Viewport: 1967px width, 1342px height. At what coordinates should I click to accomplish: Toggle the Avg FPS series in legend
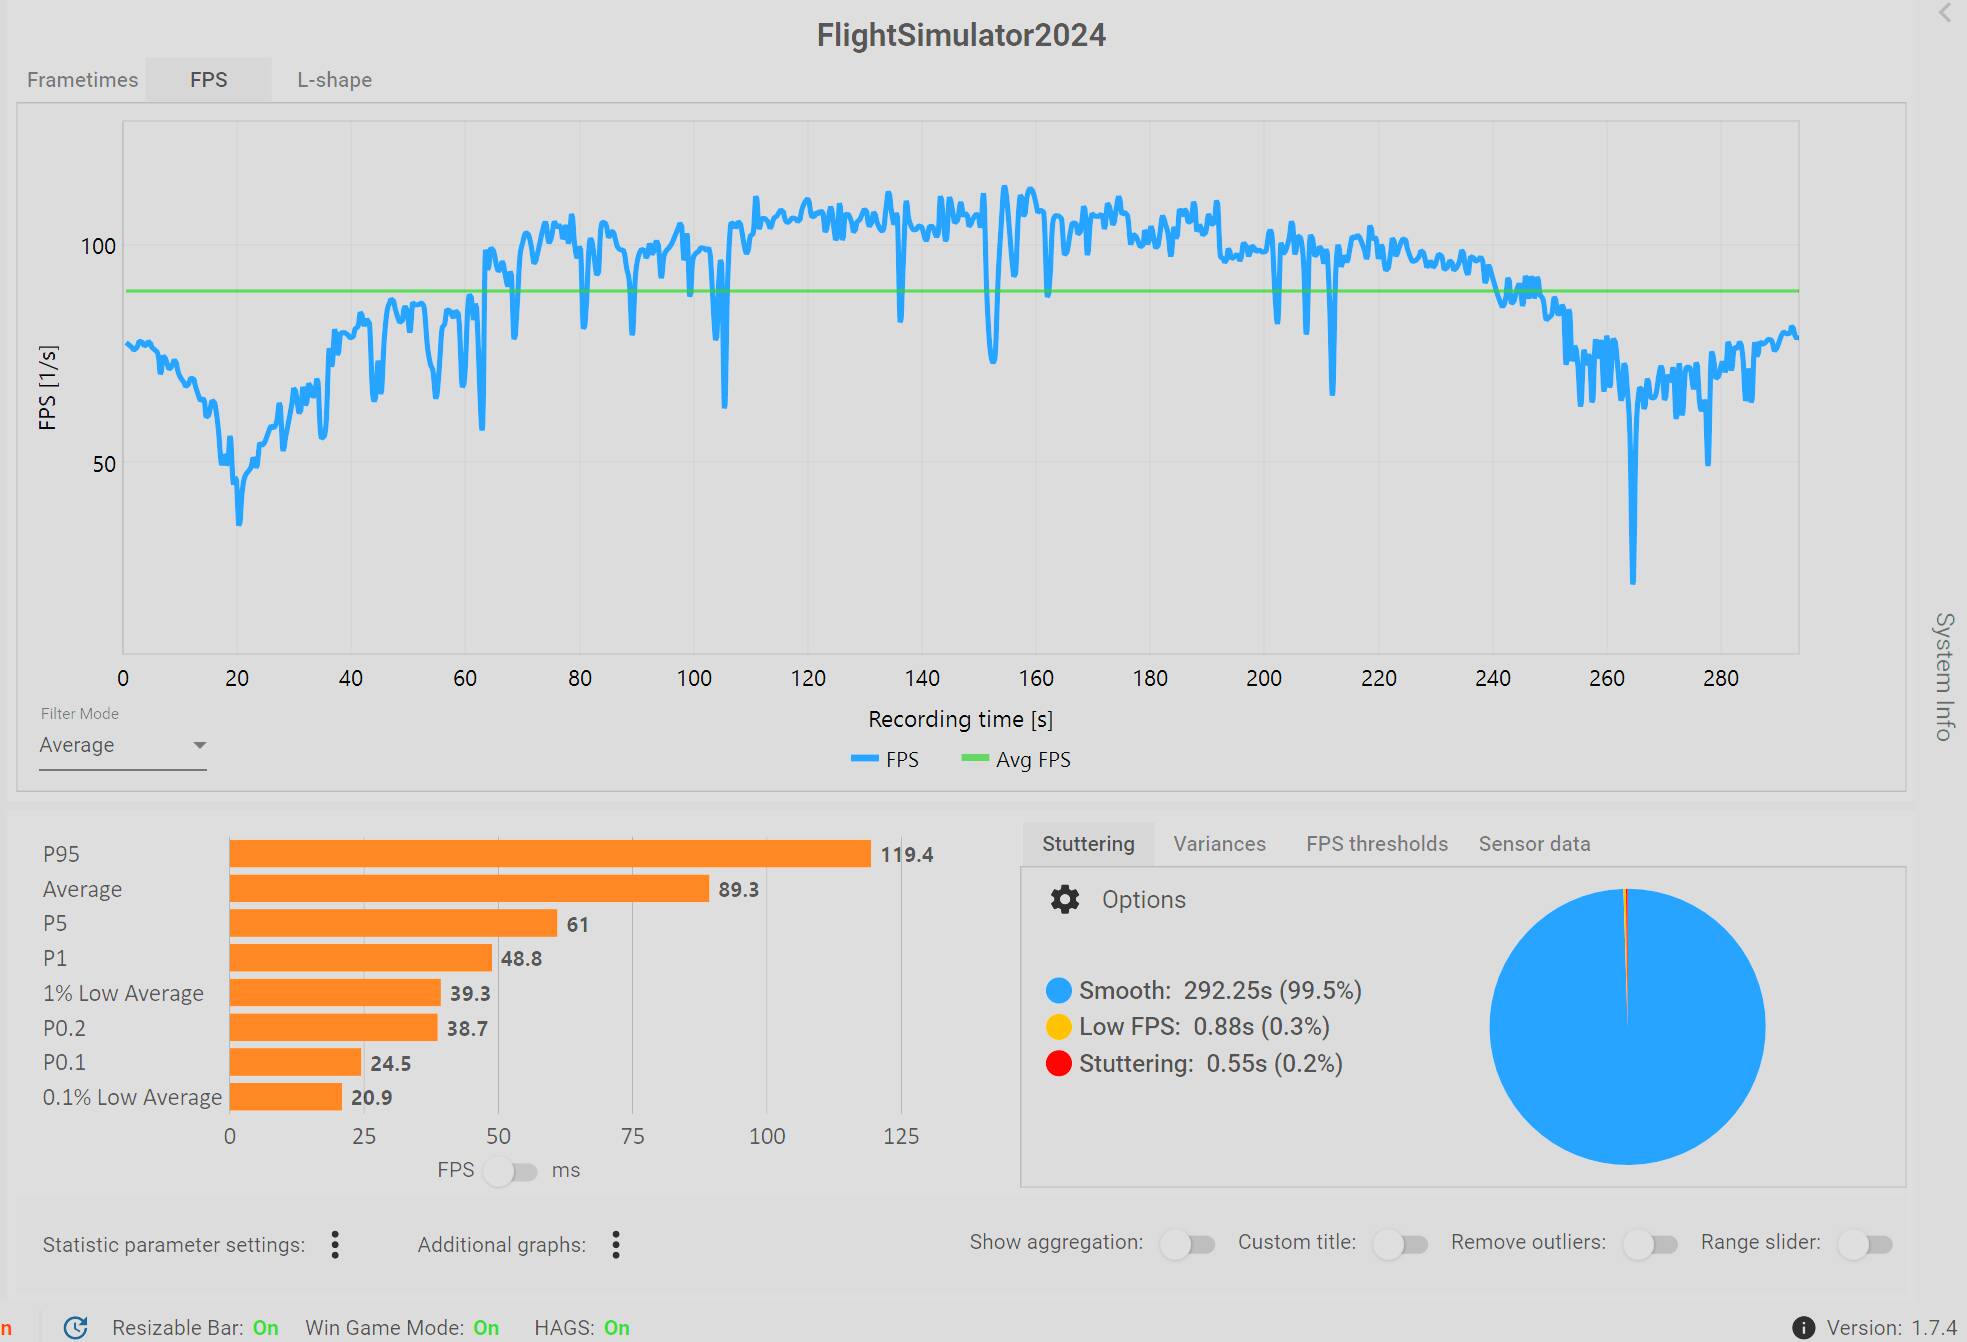[x=1016, y=760]
